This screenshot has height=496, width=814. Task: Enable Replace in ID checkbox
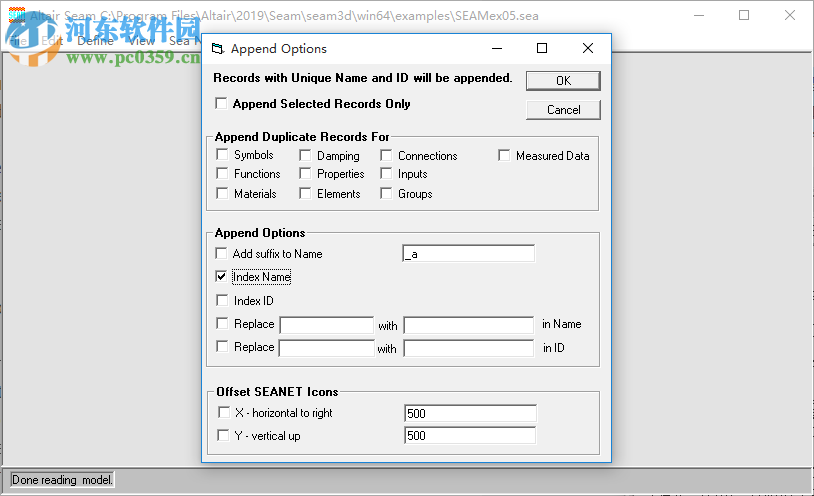point(222,346)
